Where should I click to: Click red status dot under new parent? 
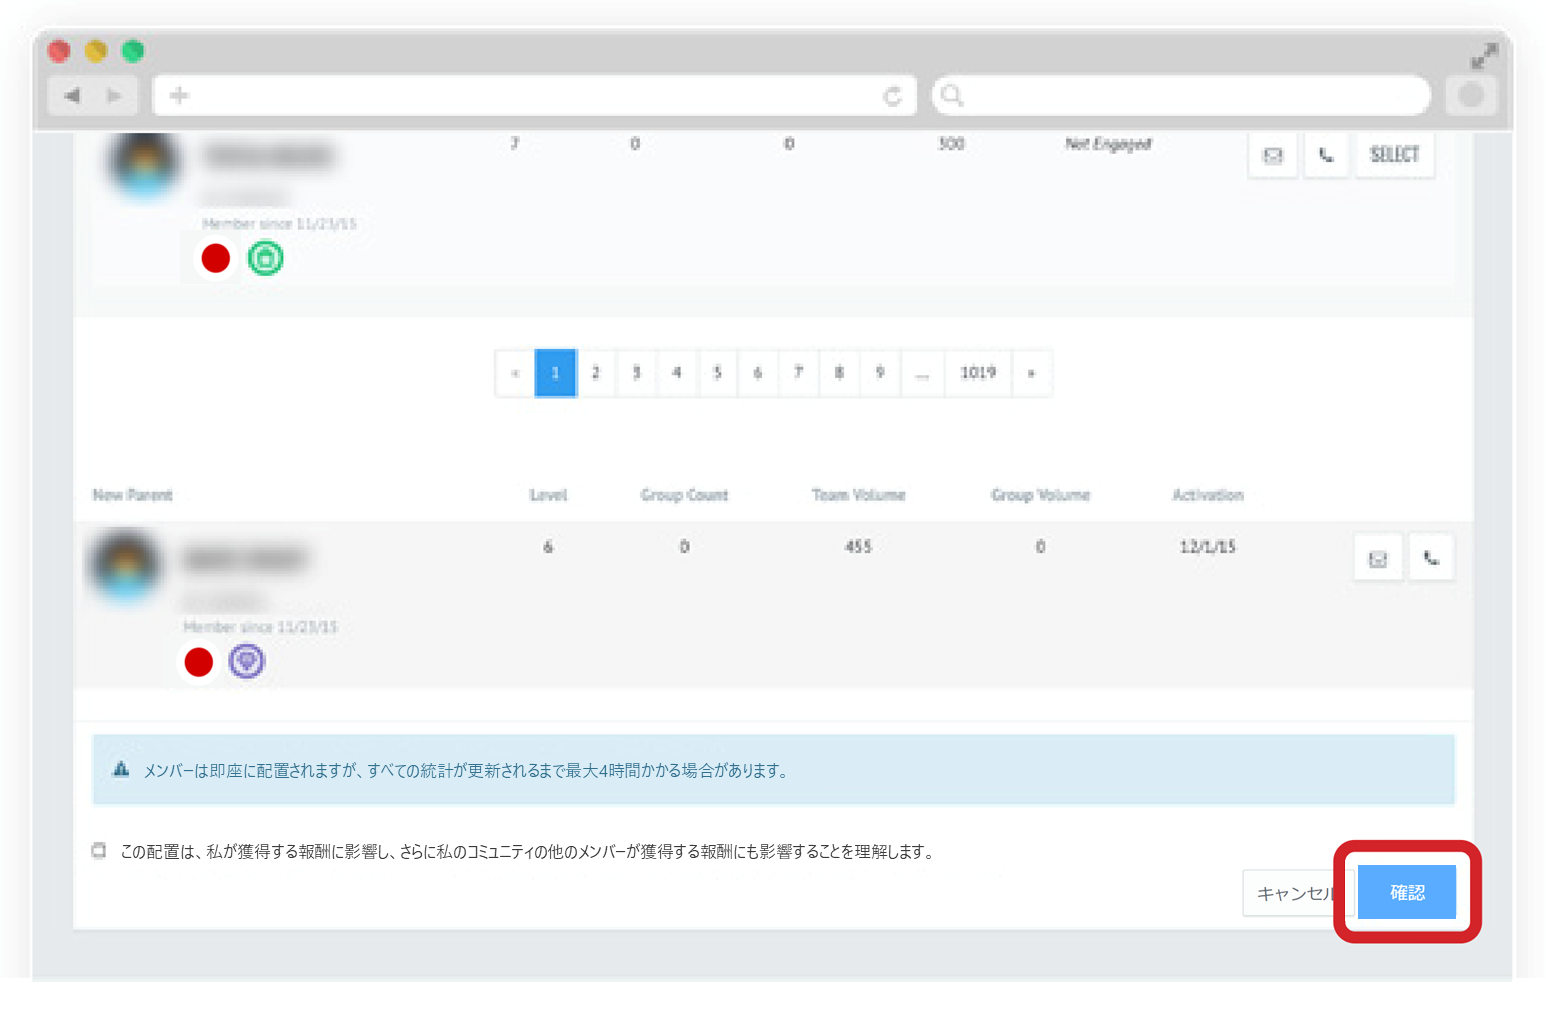199,662
